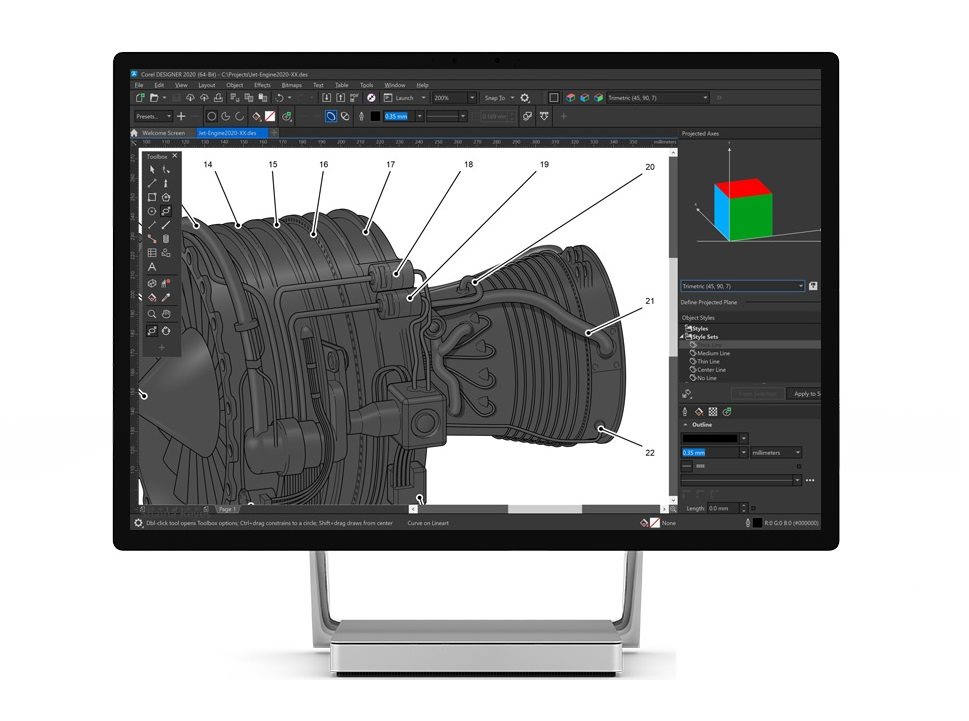The height and width of the screenshot is (721, 969).
Task: Select the Rectangle tool in Toolbox
Action: pyautogui.click(x=152, y=197)
